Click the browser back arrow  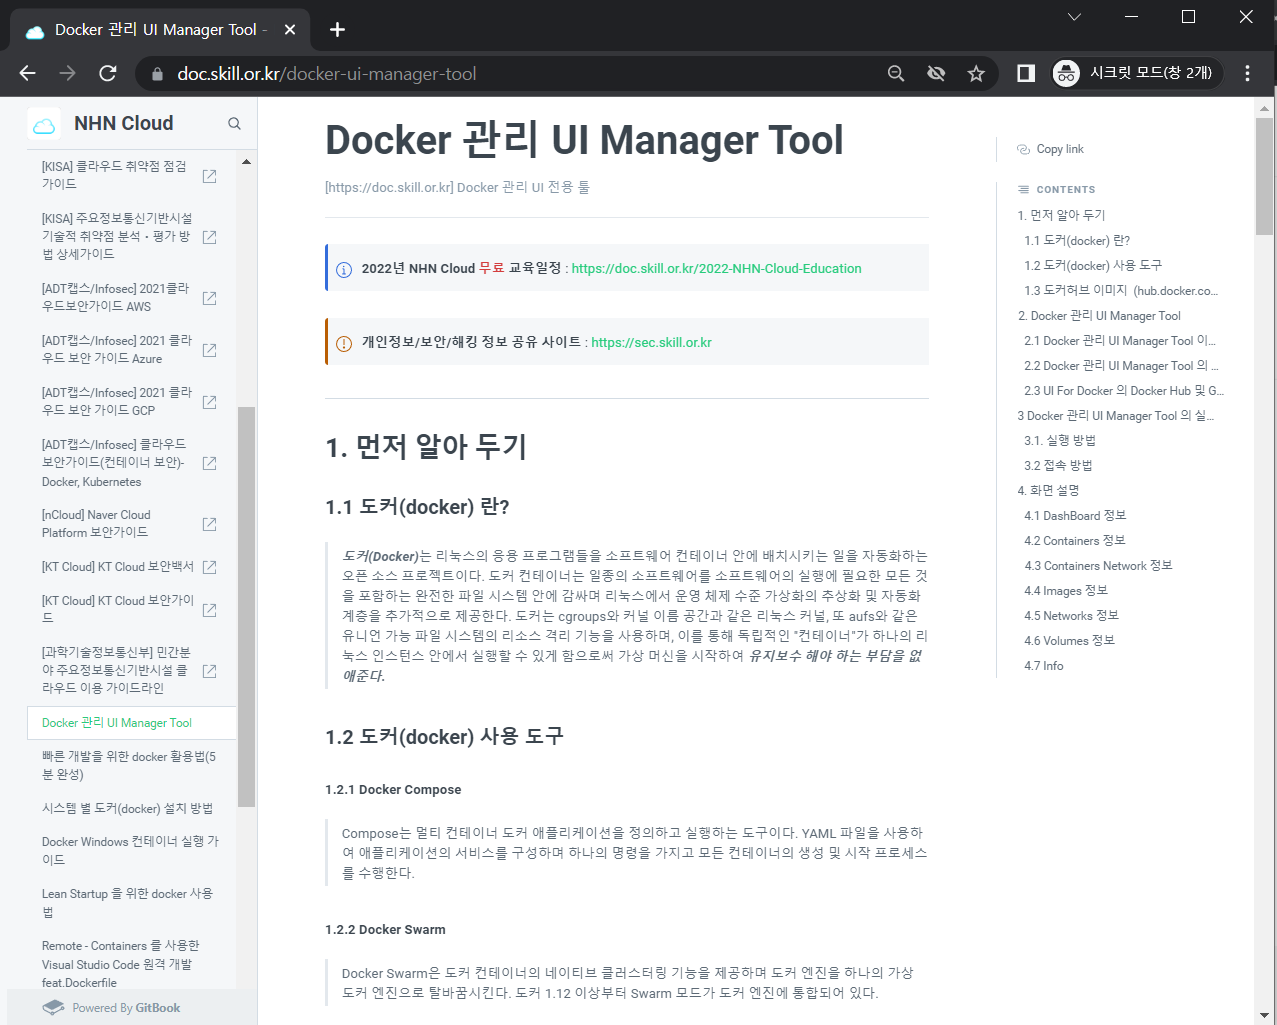(x=27, y=73)
